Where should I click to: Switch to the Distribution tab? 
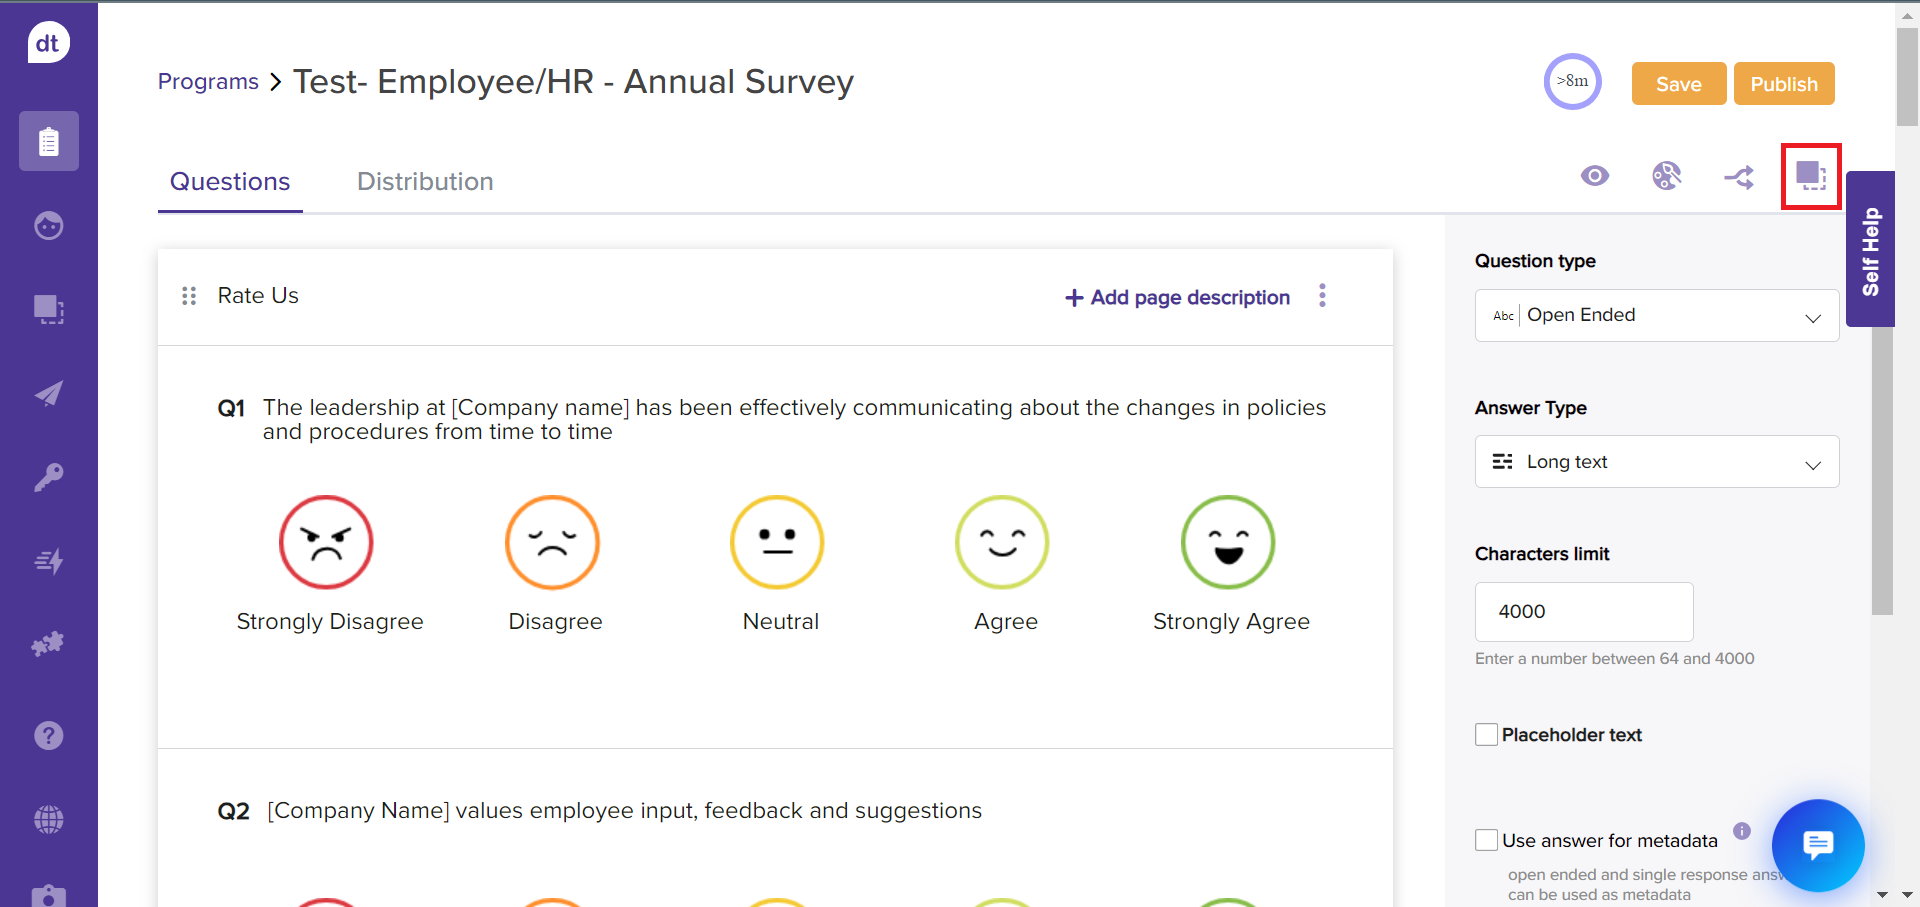pos(425,182)
